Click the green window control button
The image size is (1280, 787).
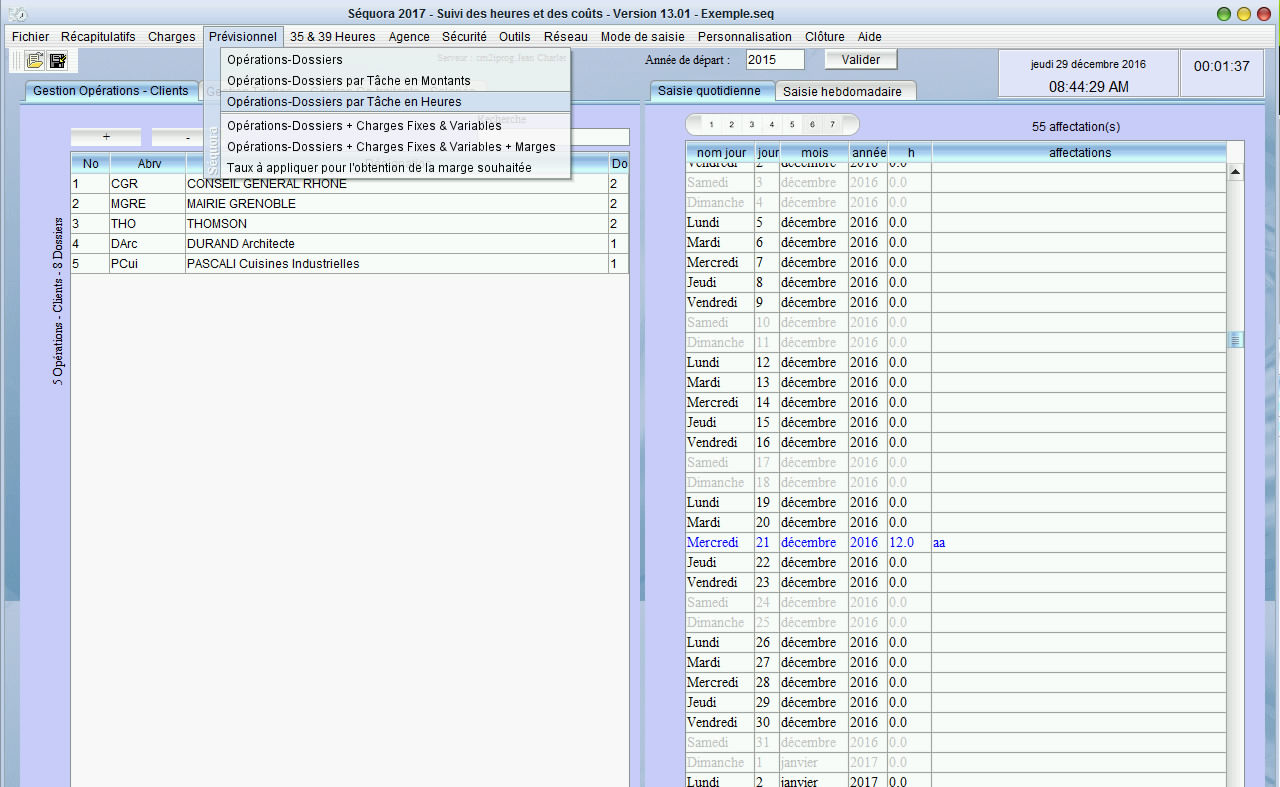(1223, 14)
